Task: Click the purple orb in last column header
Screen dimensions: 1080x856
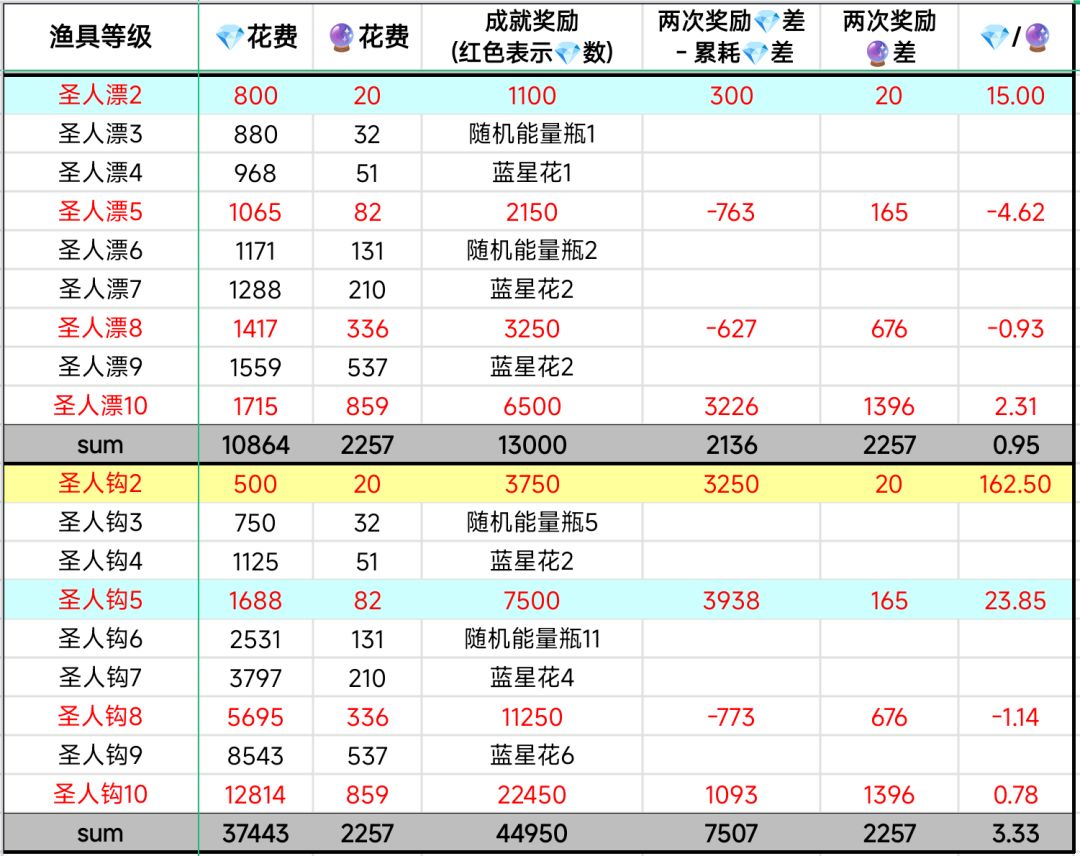Action: [1037, 36]
